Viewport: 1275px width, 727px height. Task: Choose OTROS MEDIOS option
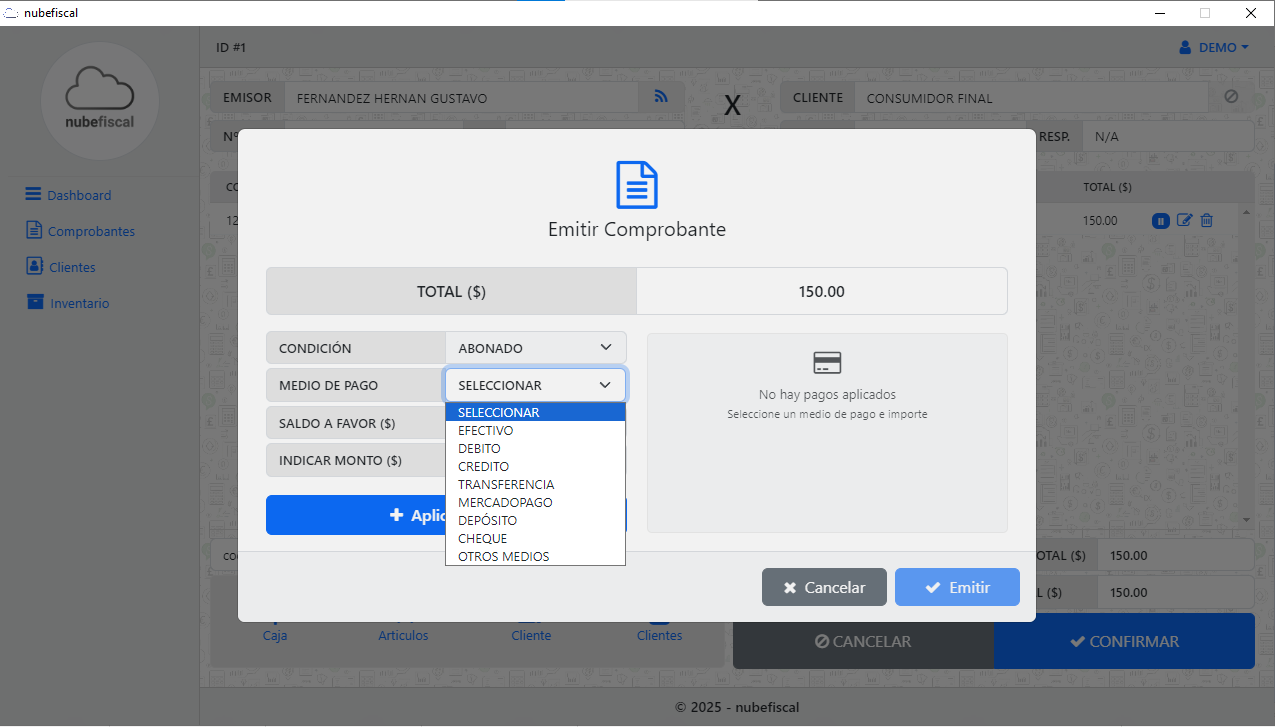point(504,557)
